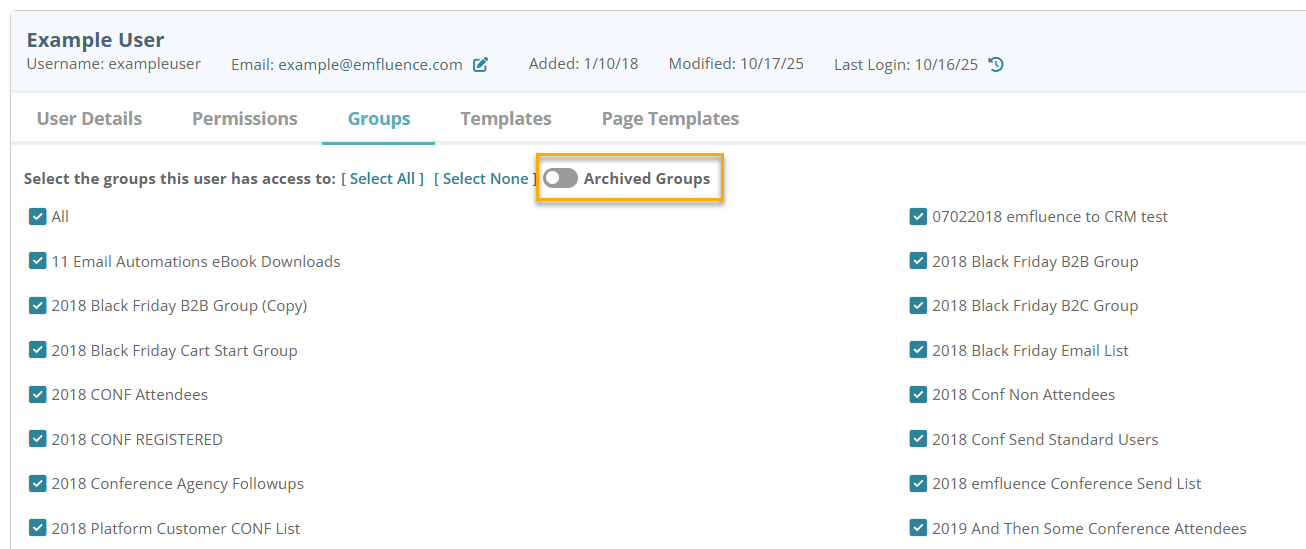Toggle the Archived Groups switch
1306x549 pixels.
pyautogui.click(x=560, y=178)
